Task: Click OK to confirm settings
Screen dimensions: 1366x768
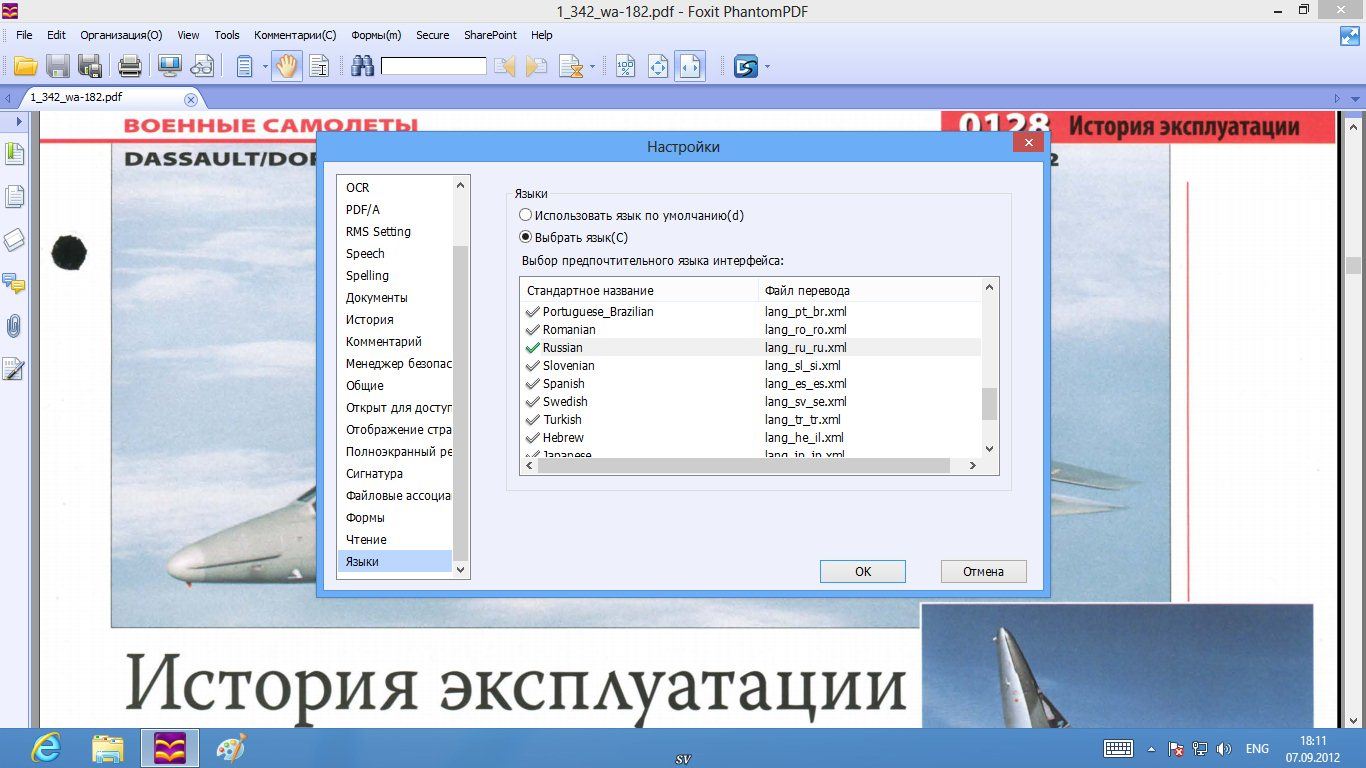Action: [862, 571]
